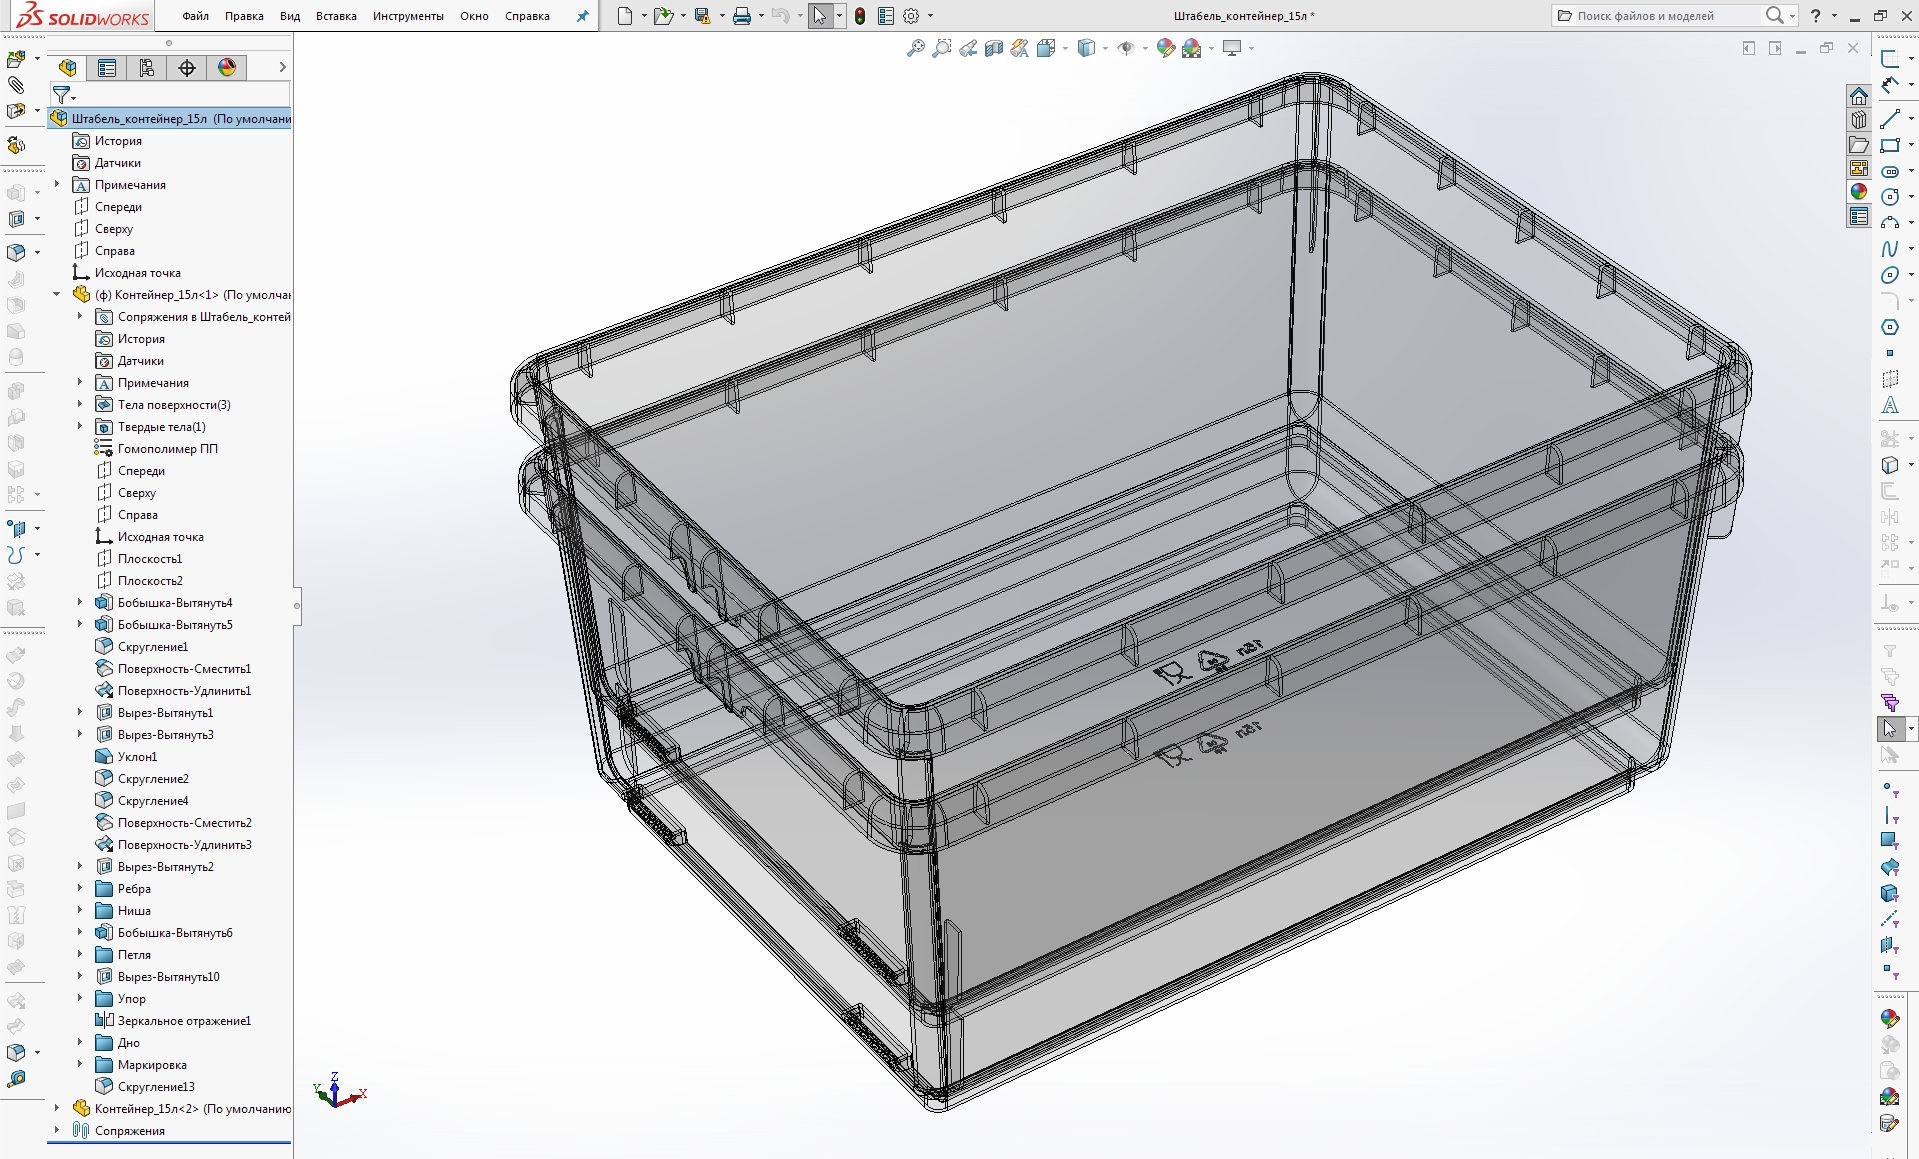
Task: Toggle the Hide/Show Items eye icon
Action: pyautogui.click(x=1127, y=48)
